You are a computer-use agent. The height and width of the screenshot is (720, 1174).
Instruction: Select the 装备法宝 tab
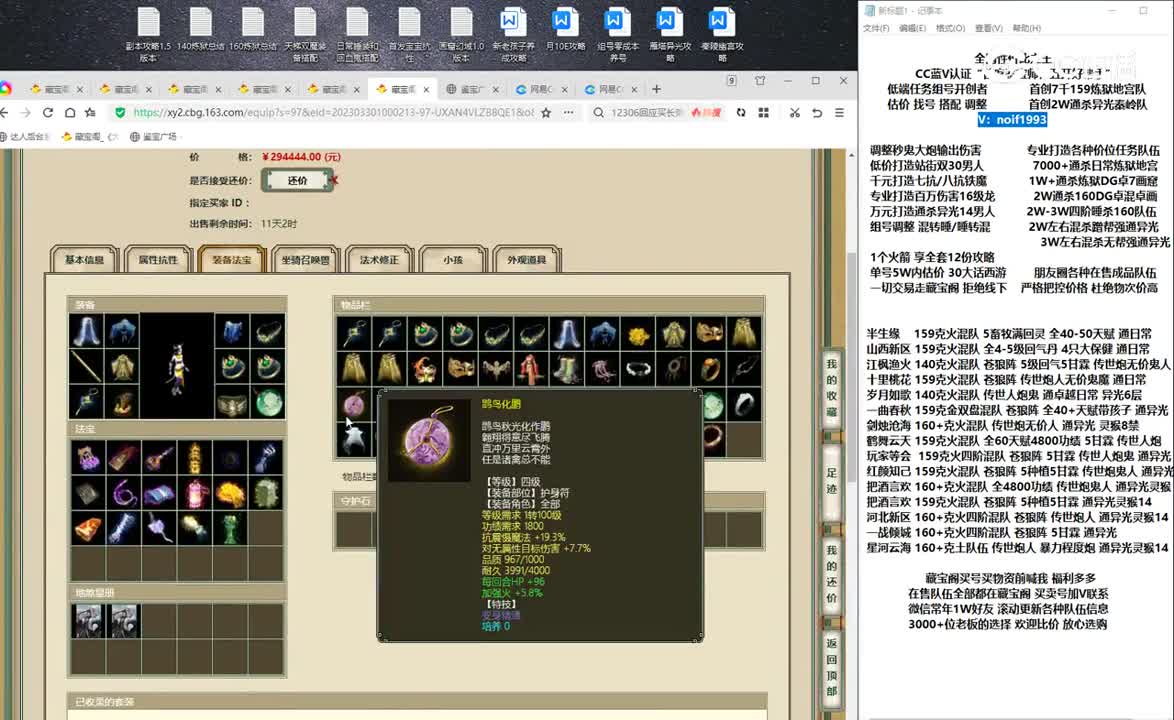(x=232, y=260)
